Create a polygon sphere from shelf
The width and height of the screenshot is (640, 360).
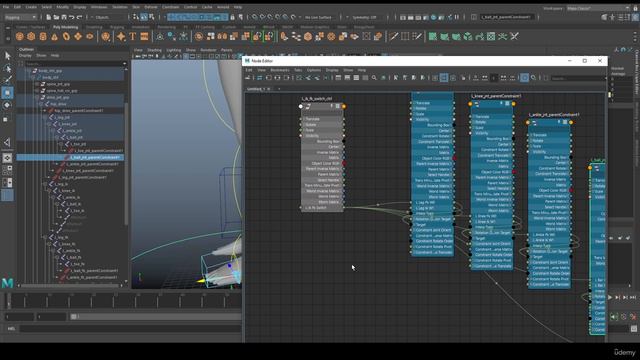[x=20, y=37]
